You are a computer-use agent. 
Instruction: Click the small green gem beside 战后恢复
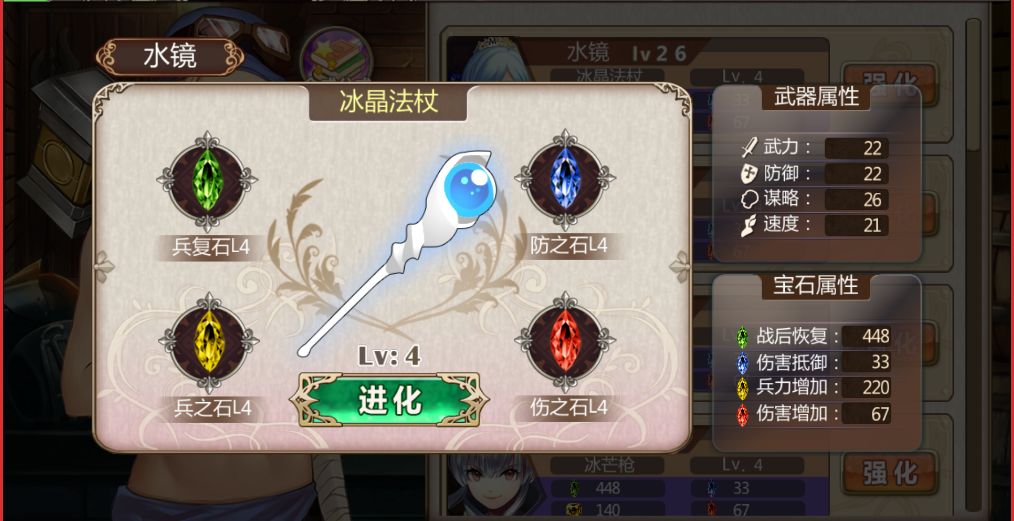pos(743,336)
